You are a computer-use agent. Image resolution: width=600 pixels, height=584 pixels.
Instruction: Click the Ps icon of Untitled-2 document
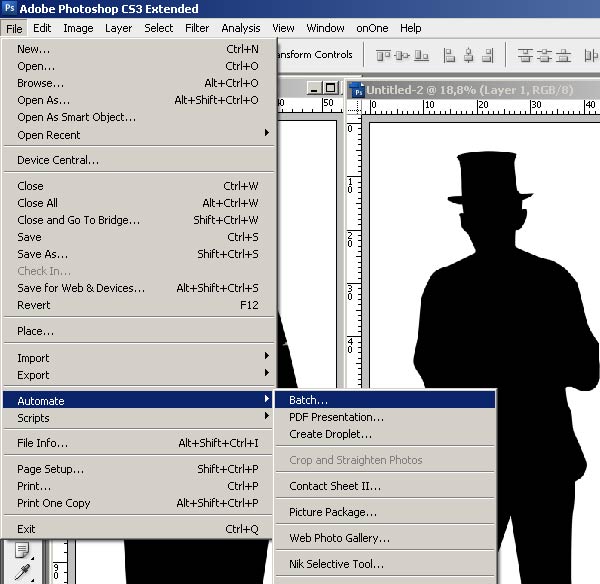pyautogui.click(x=357, y=90)
